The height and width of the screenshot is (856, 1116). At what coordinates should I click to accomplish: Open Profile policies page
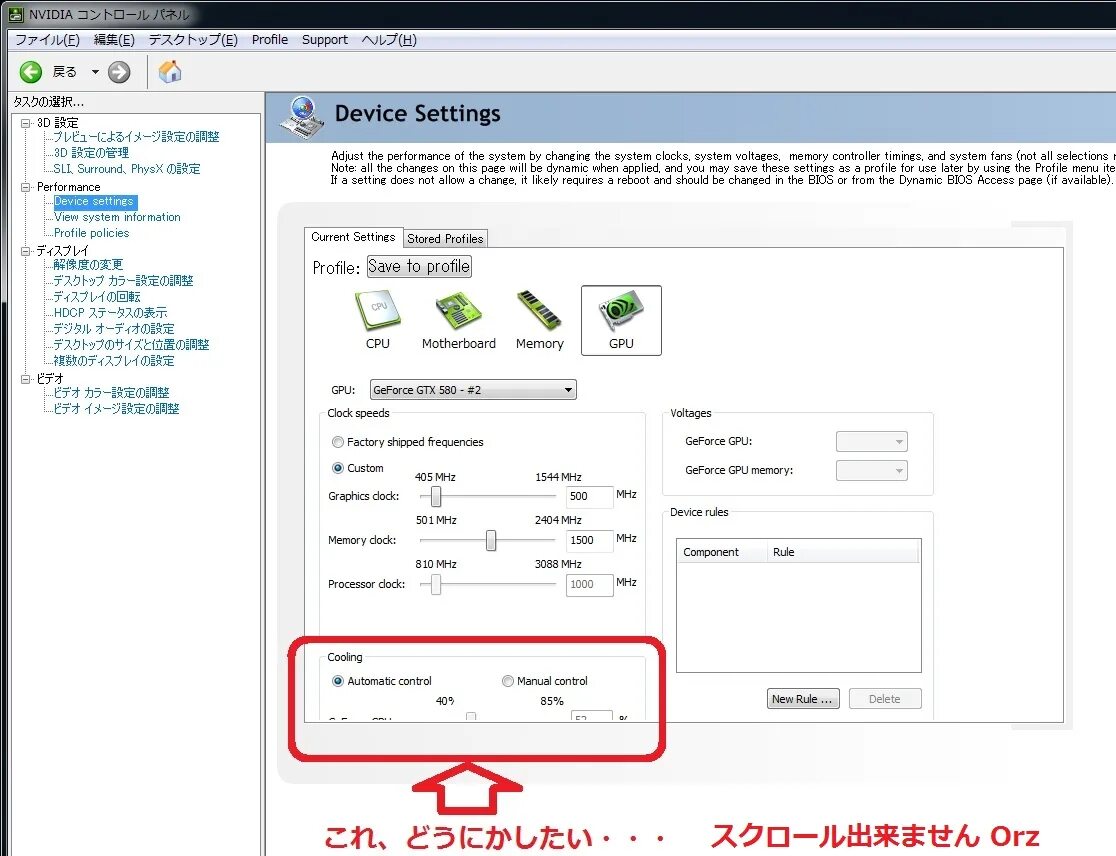(91, 233)
